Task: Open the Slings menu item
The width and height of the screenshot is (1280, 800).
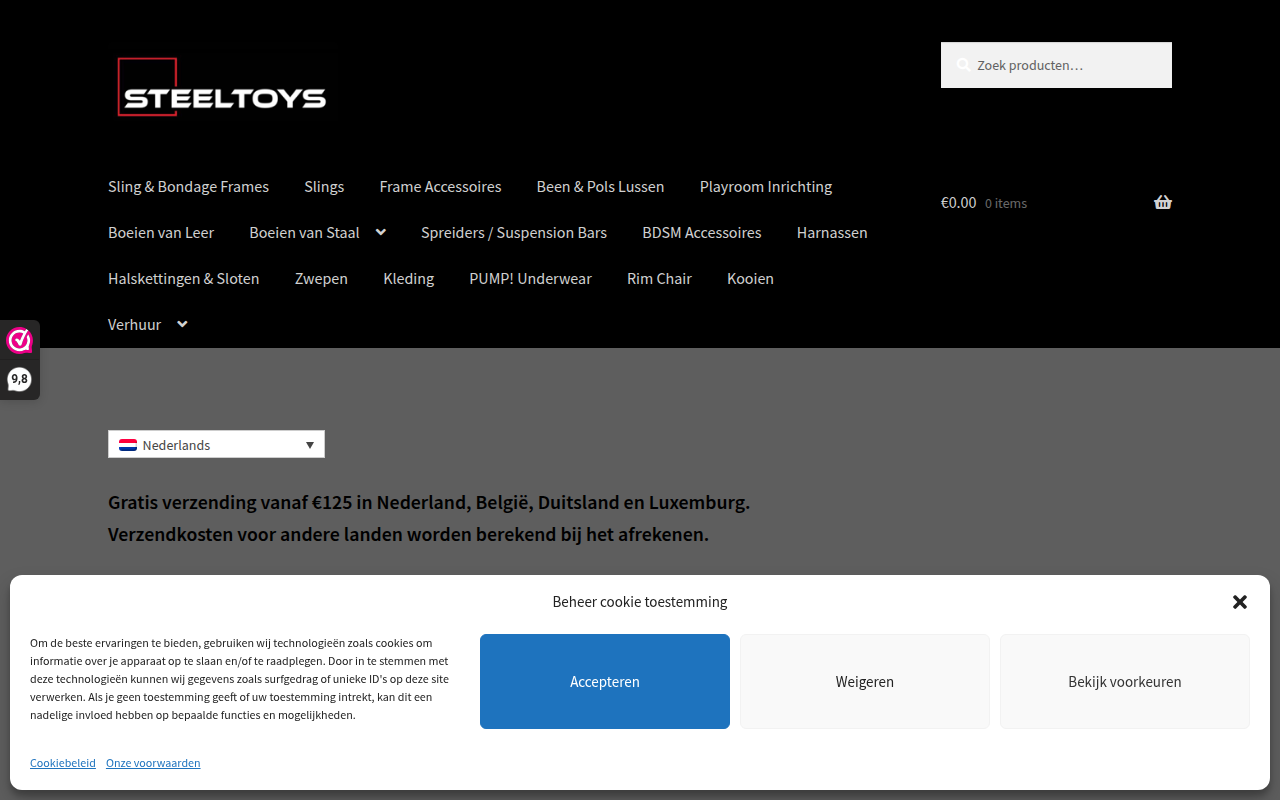Action: pyautogui.click(x=324, y=187)
